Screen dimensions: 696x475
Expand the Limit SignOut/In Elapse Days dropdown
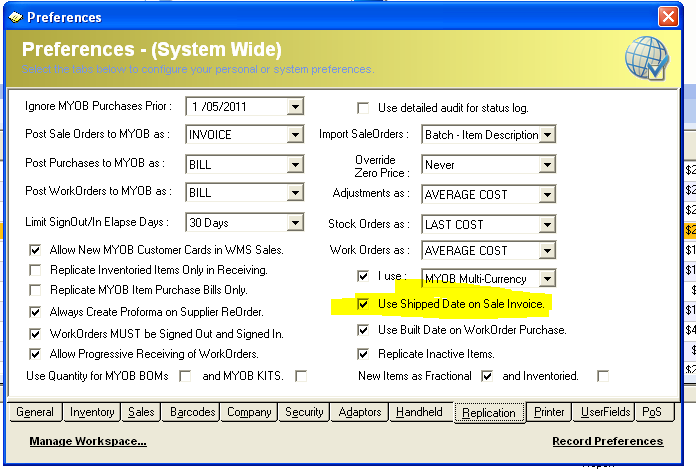pos(295,223)
